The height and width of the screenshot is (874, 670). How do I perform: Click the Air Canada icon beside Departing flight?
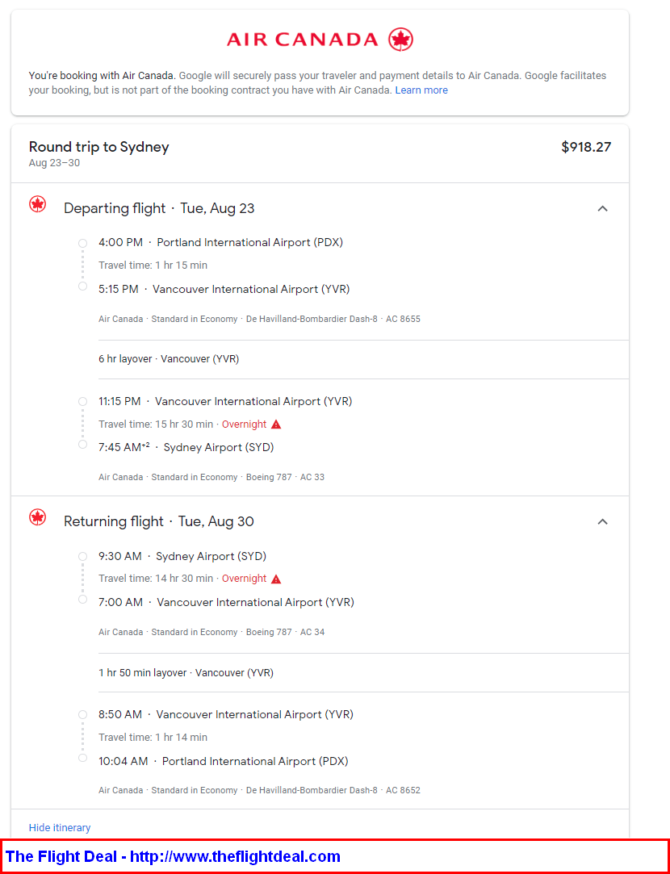[37, 204]
